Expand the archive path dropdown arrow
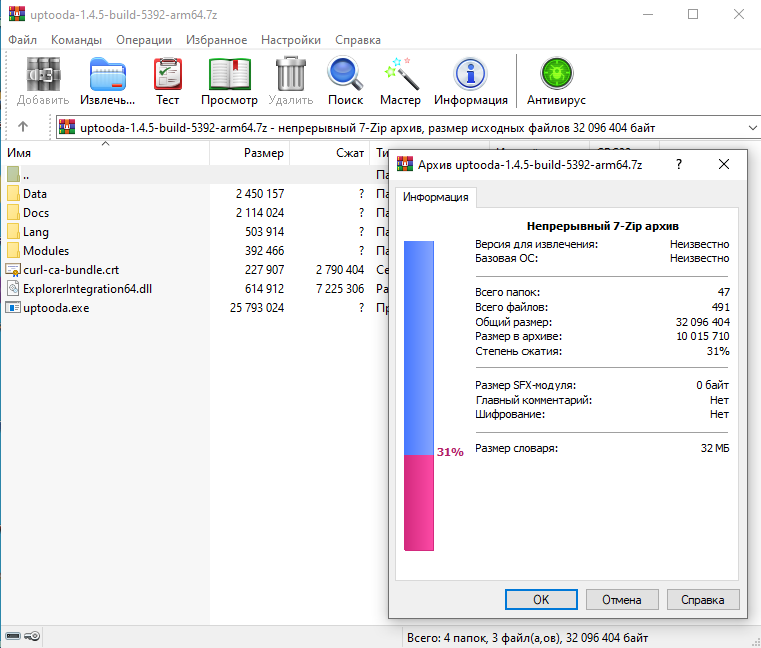Viewport: 761px width, 648px height. tap(752, 128)
